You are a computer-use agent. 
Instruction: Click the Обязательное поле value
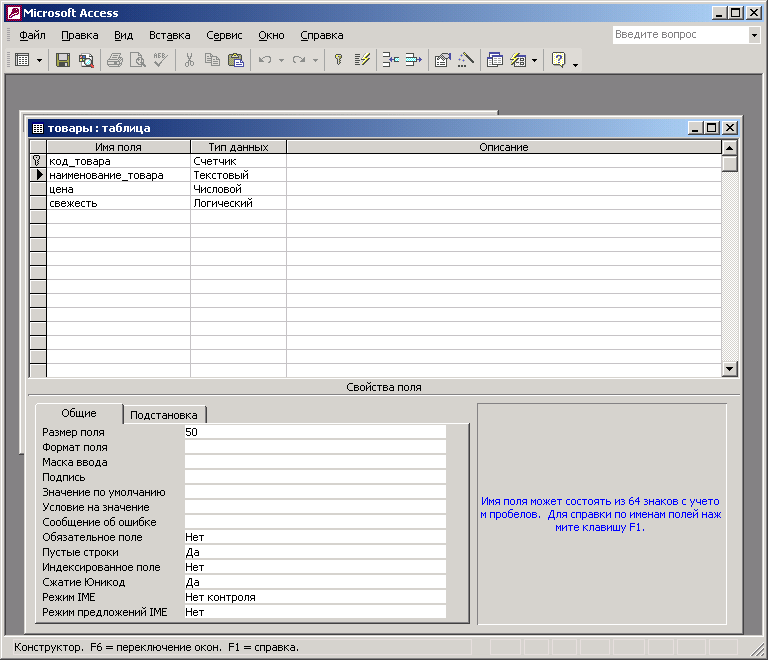tap(315, 537)
